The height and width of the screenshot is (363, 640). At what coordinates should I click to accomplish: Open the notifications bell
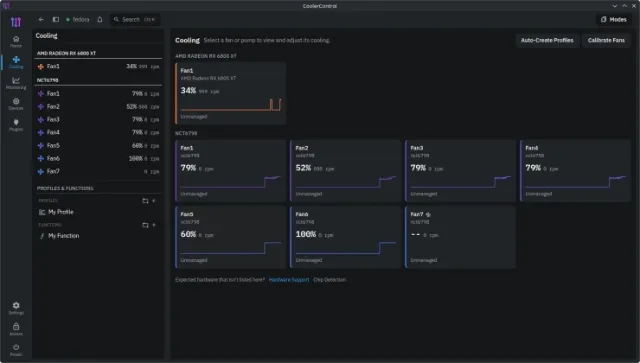point(100,19)
